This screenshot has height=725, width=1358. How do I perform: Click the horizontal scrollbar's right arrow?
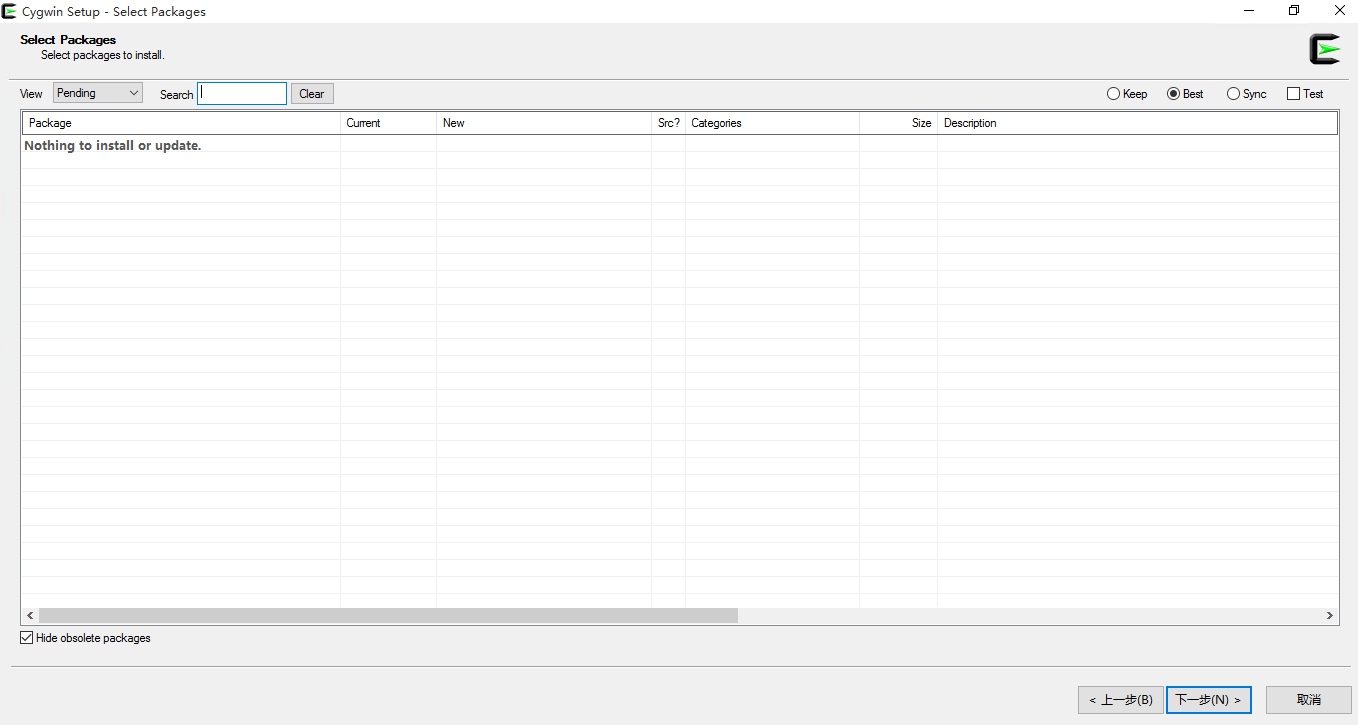point(1330,616)
